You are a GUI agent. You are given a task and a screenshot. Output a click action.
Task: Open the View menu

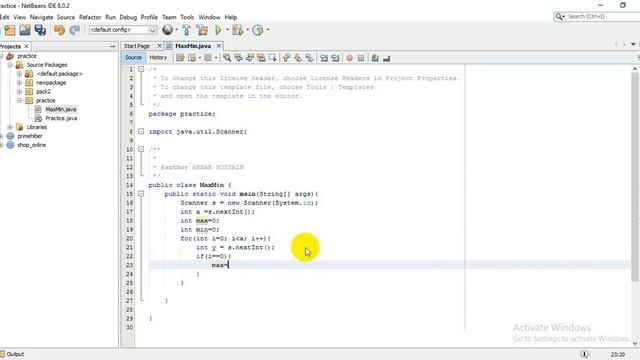pos(20,17)
